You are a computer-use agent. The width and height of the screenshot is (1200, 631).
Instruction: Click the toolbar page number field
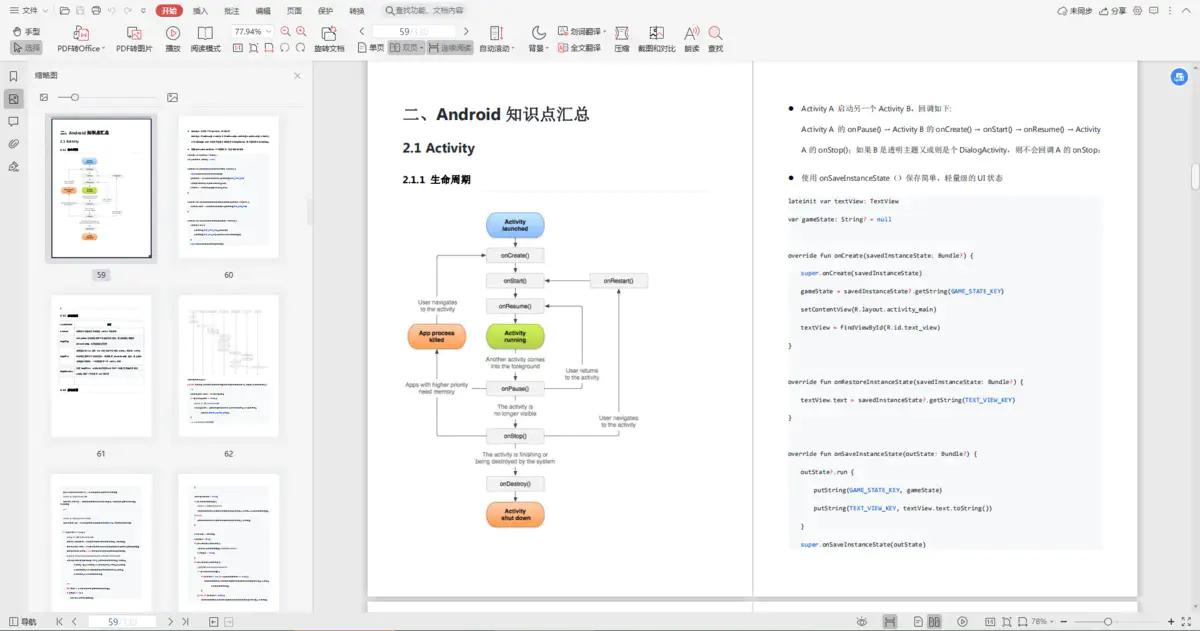point(414,32)
